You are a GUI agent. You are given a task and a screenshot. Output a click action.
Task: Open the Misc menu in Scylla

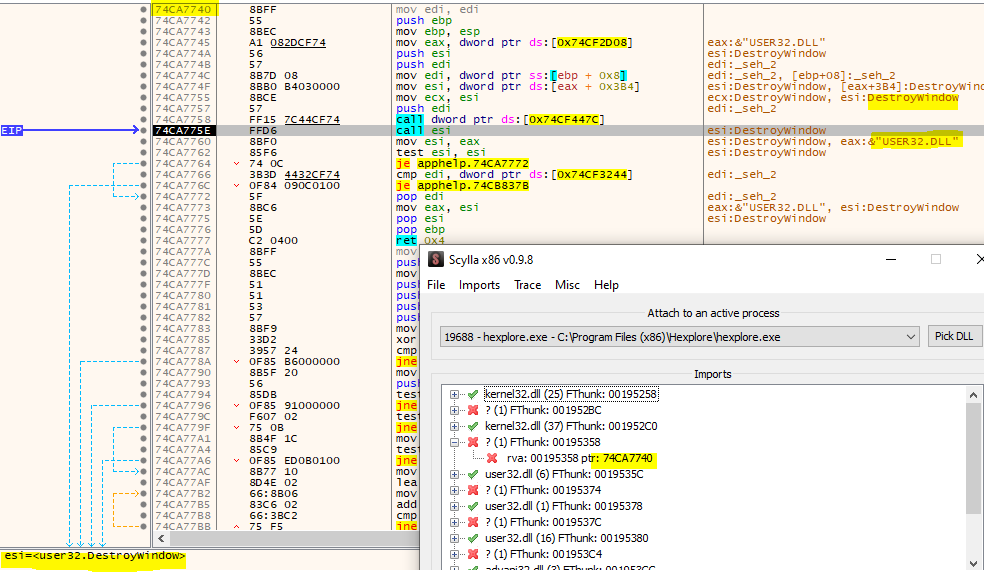coord(567,285)
